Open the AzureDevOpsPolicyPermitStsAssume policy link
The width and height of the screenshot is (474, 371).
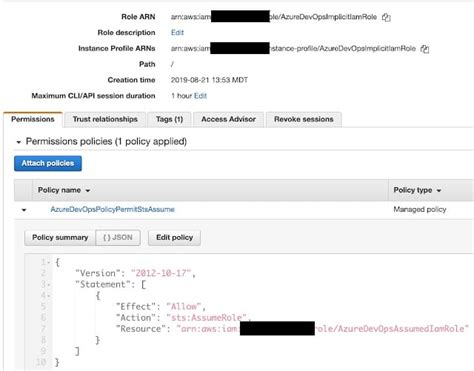click(113, 209)
